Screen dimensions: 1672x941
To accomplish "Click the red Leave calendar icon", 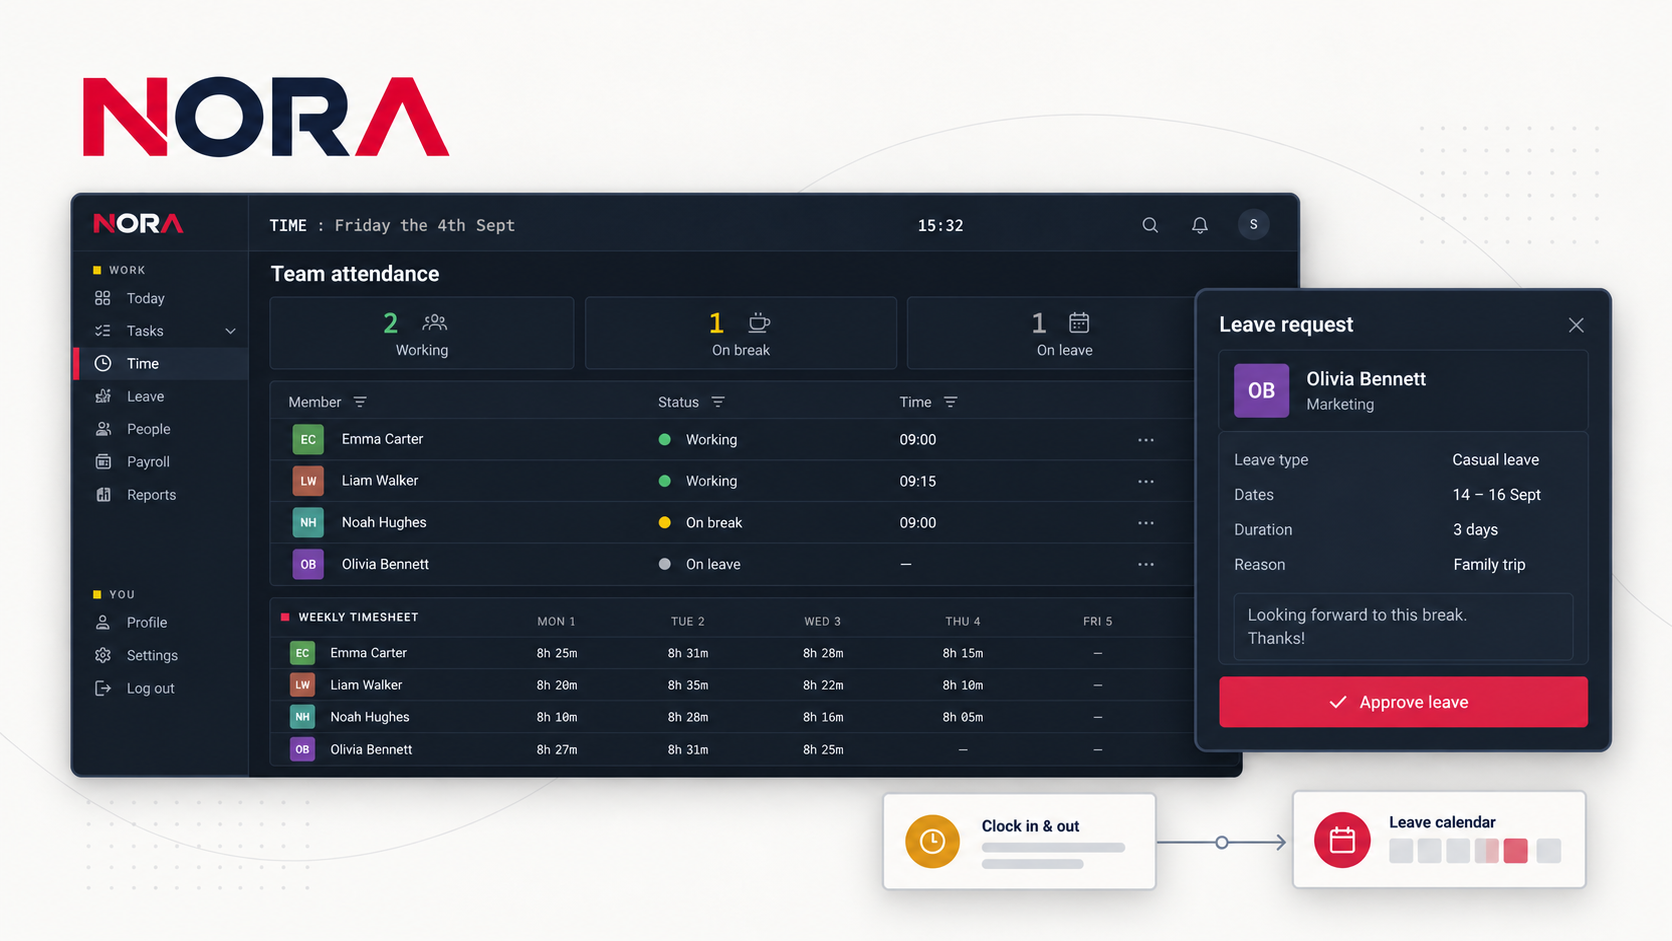I will click(1342, 840).
